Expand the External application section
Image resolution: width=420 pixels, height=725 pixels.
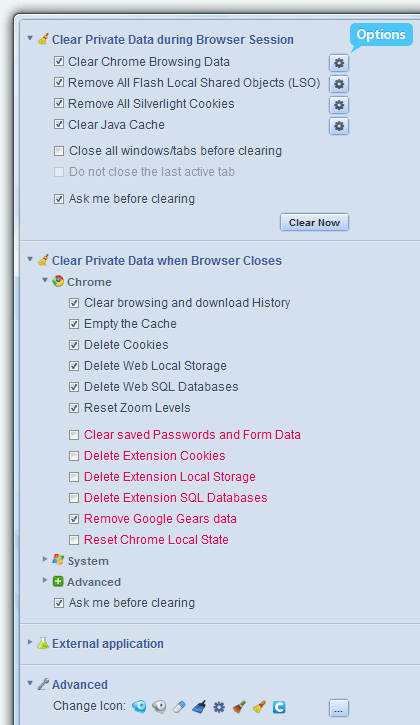(30, 642)
